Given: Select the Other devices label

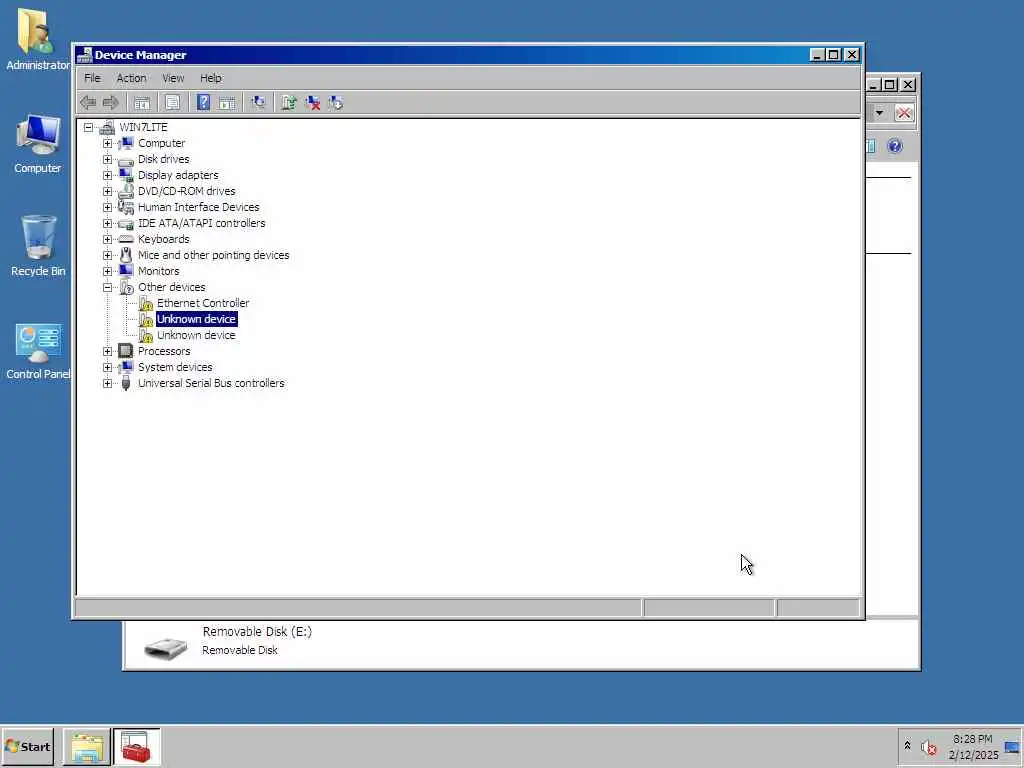Looking at the screenshot, I should [x=172, y=287].
